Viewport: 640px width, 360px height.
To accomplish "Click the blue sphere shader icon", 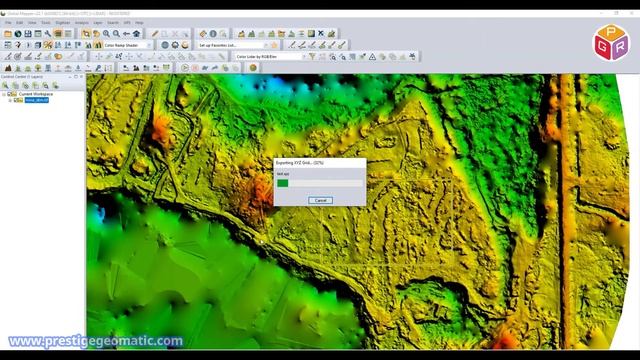I will tap(165, 45).
